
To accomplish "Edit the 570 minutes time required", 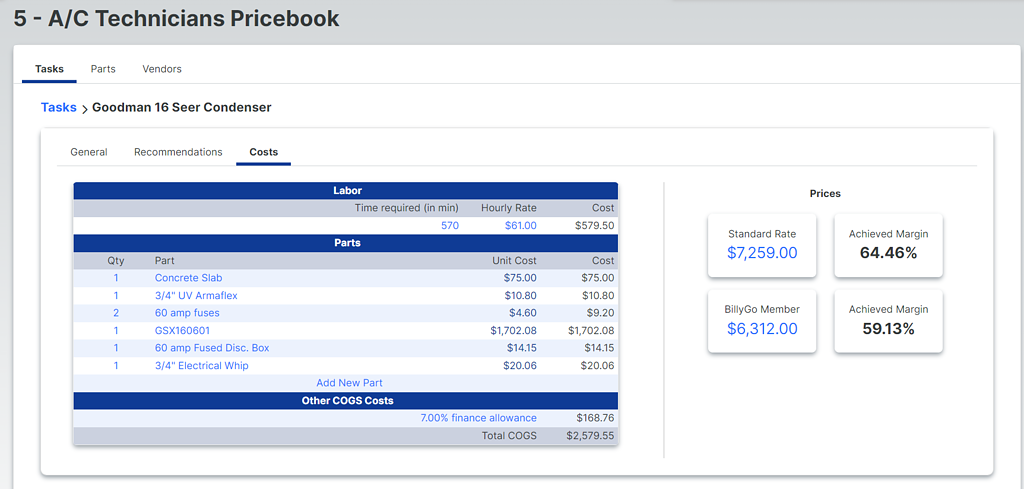I will [450, 225].
